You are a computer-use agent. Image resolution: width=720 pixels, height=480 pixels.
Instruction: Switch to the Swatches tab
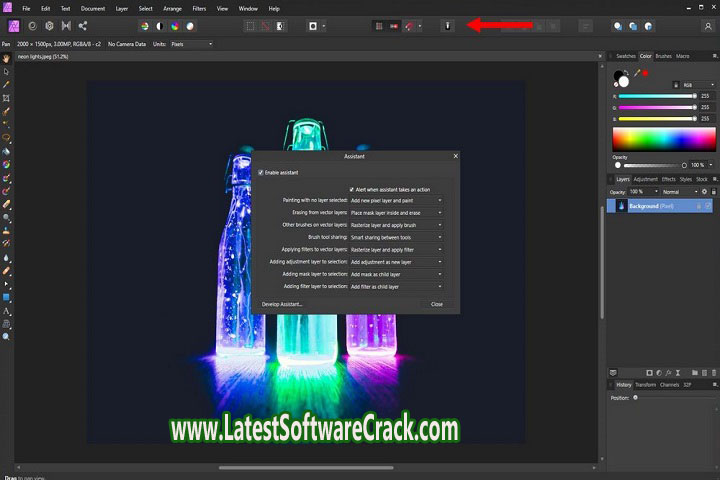click(625, 56)
